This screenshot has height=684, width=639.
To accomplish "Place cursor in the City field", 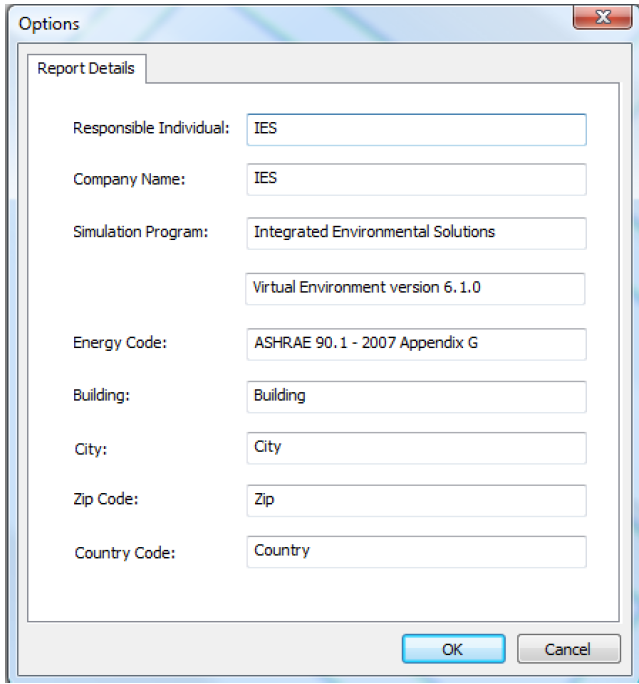I will pos(415,448).
